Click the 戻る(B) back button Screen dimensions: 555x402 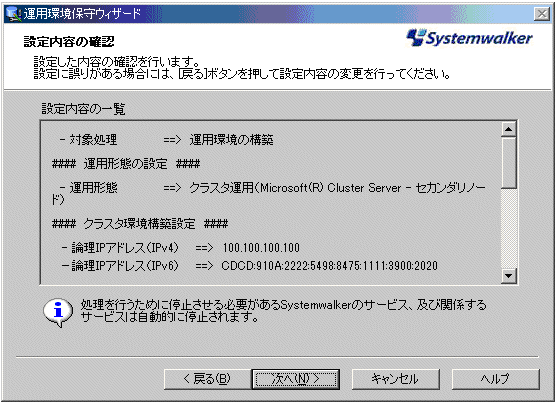click(x=208, y=379)
